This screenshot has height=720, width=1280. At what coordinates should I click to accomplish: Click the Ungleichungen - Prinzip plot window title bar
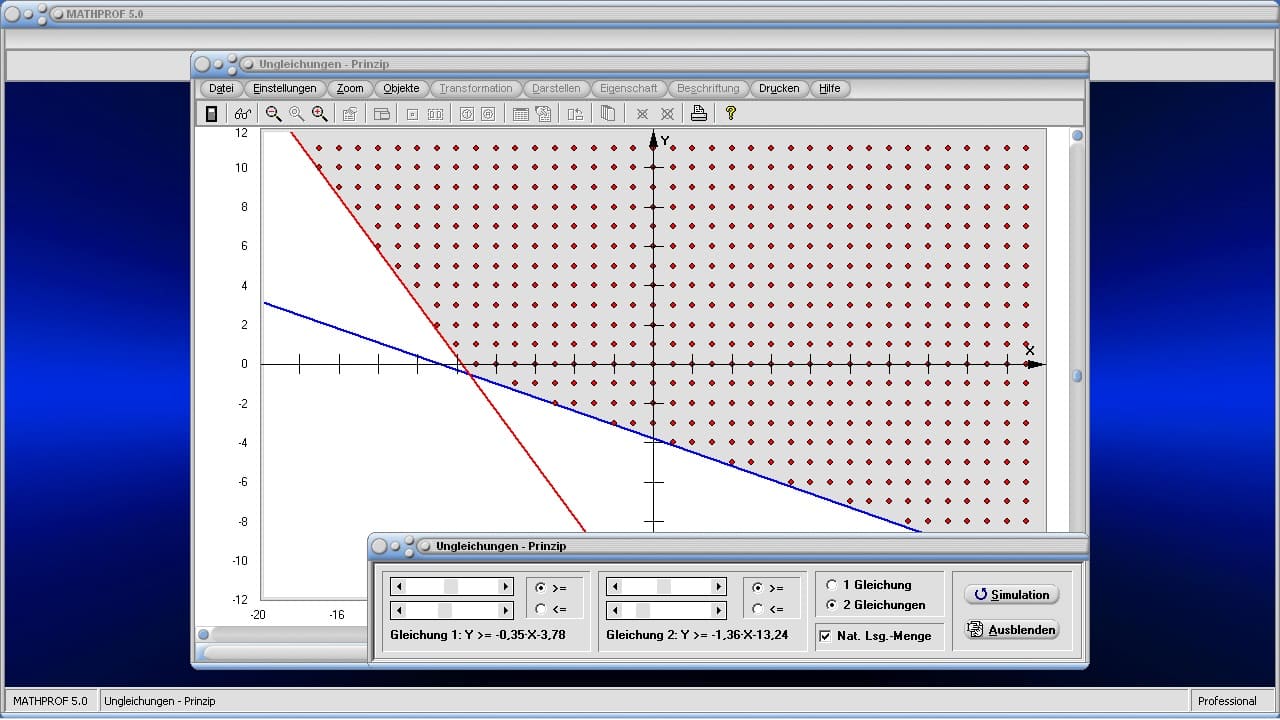click(640, 64)
